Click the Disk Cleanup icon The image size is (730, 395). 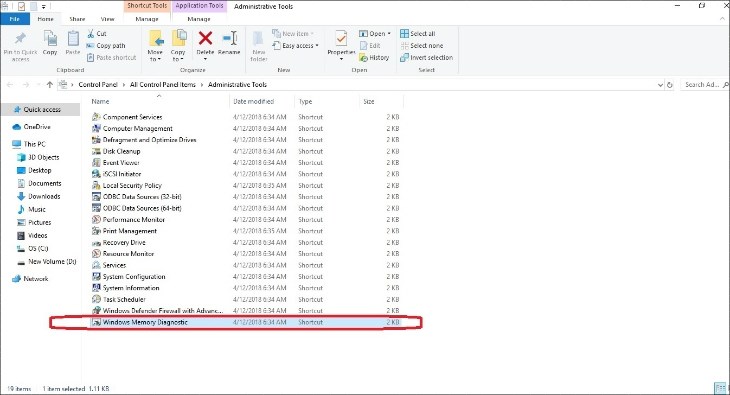click(x=96, y=151)
